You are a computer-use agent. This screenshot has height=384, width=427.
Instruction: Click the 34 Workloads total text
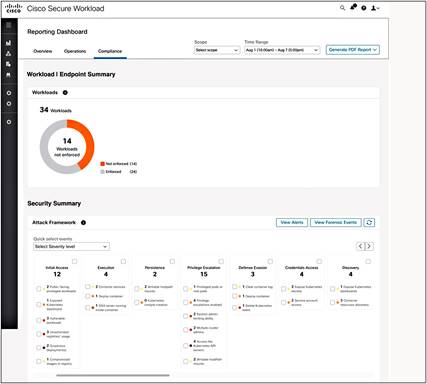tap(56, 110)
